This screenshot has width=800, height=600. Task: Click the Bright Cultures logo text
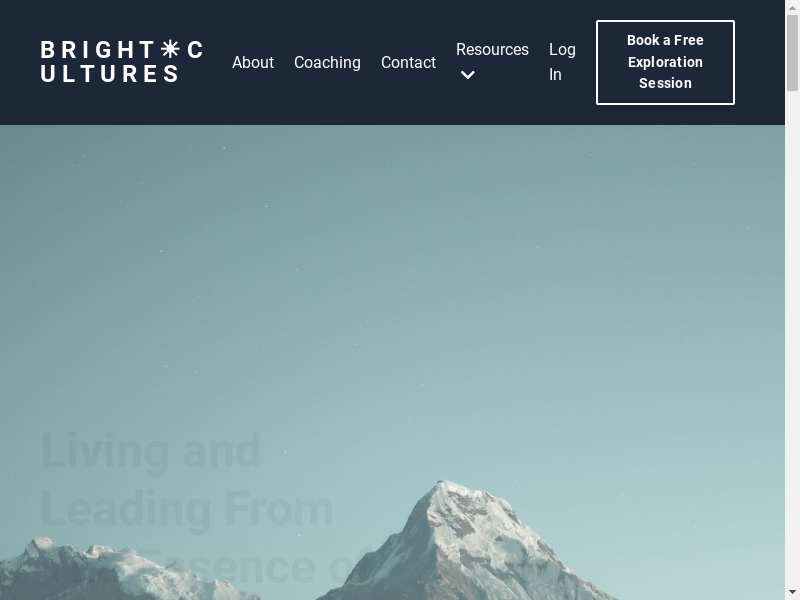click(x=122, y=62)
